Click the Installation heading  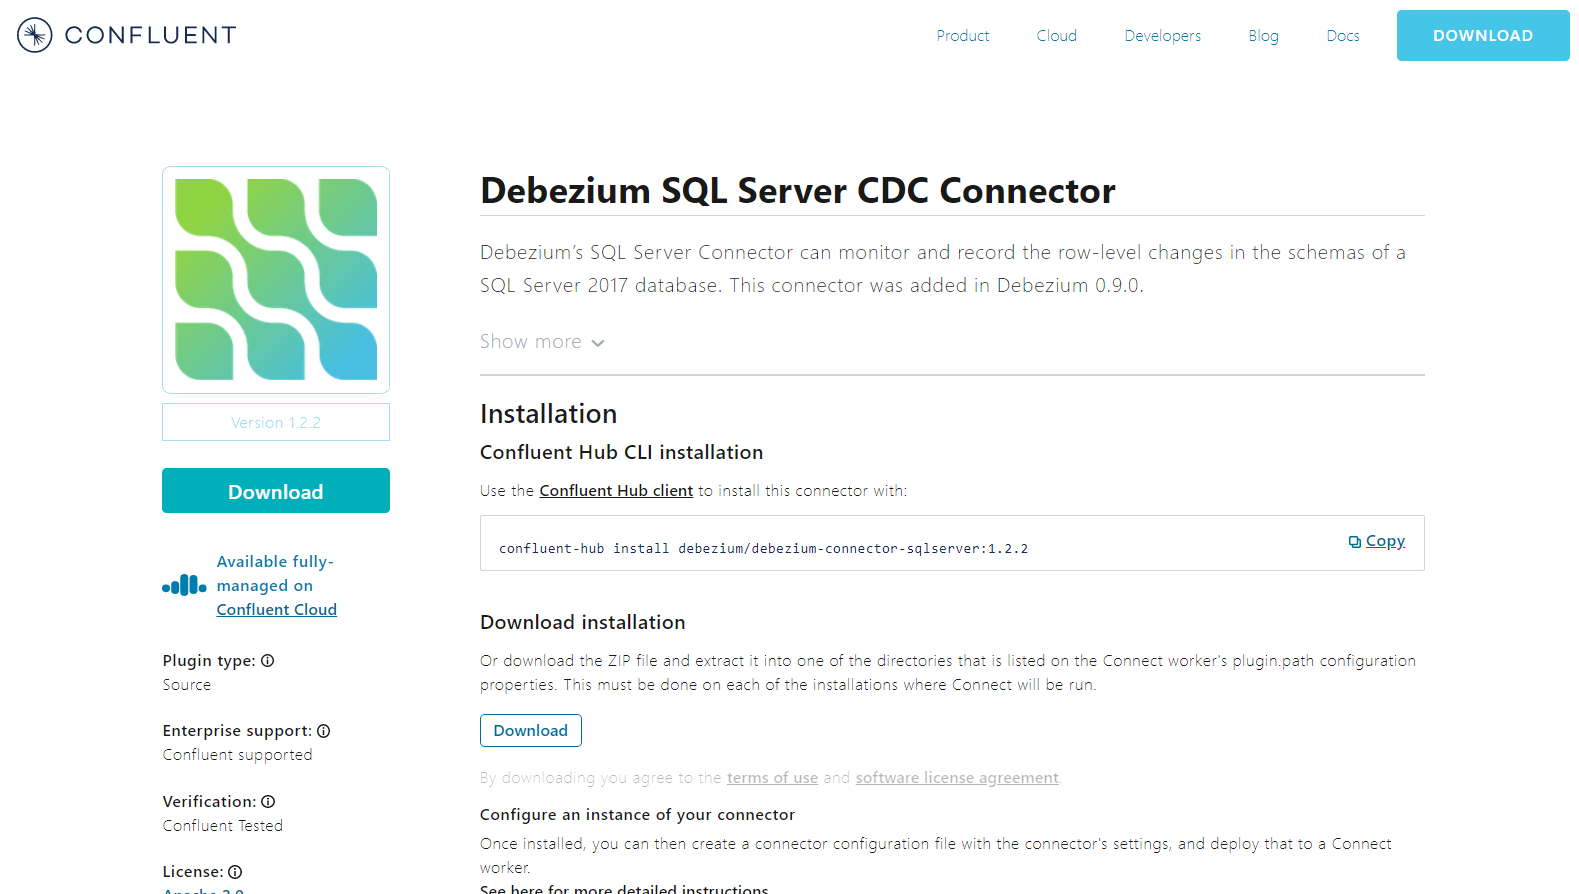pyautogui.click(x=548, y=414)
